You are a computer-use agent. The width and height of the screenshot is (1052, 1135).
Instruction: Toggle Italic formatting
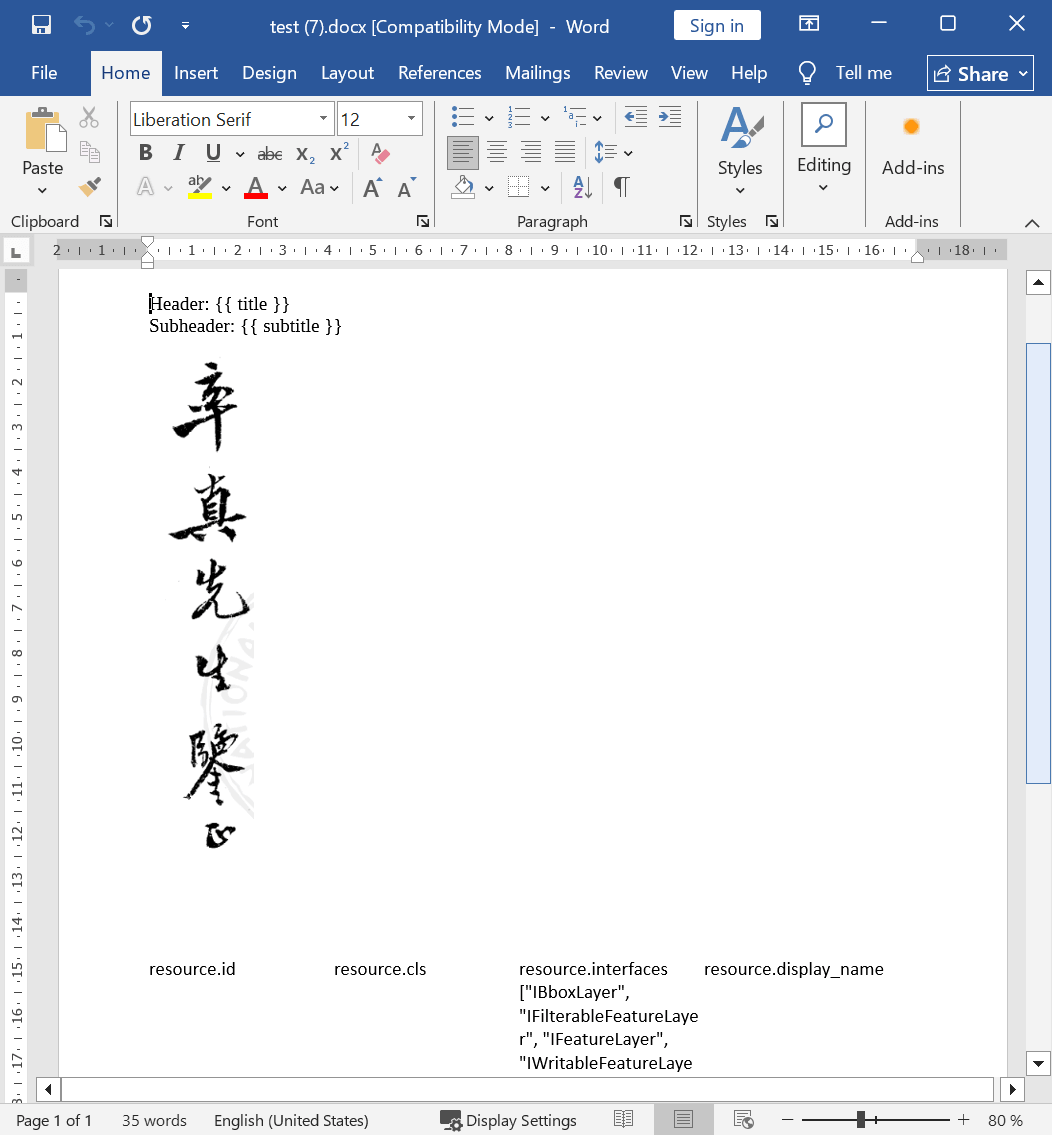click(x=179, y=153)
